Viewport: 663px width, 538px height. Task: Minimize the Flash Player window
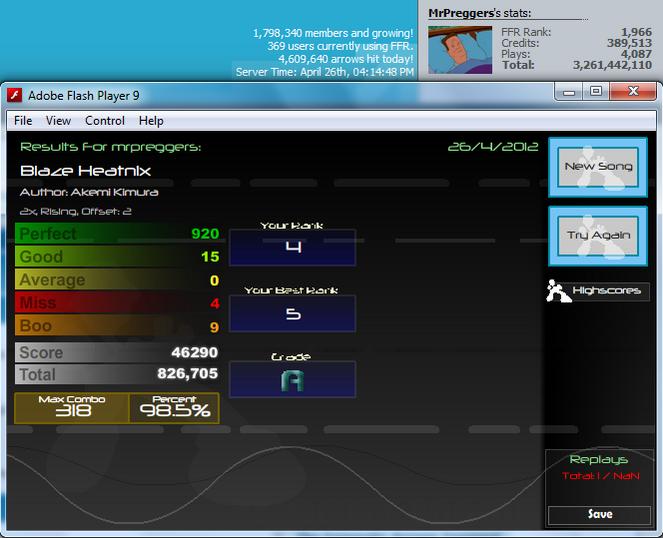tap(568, 92)
